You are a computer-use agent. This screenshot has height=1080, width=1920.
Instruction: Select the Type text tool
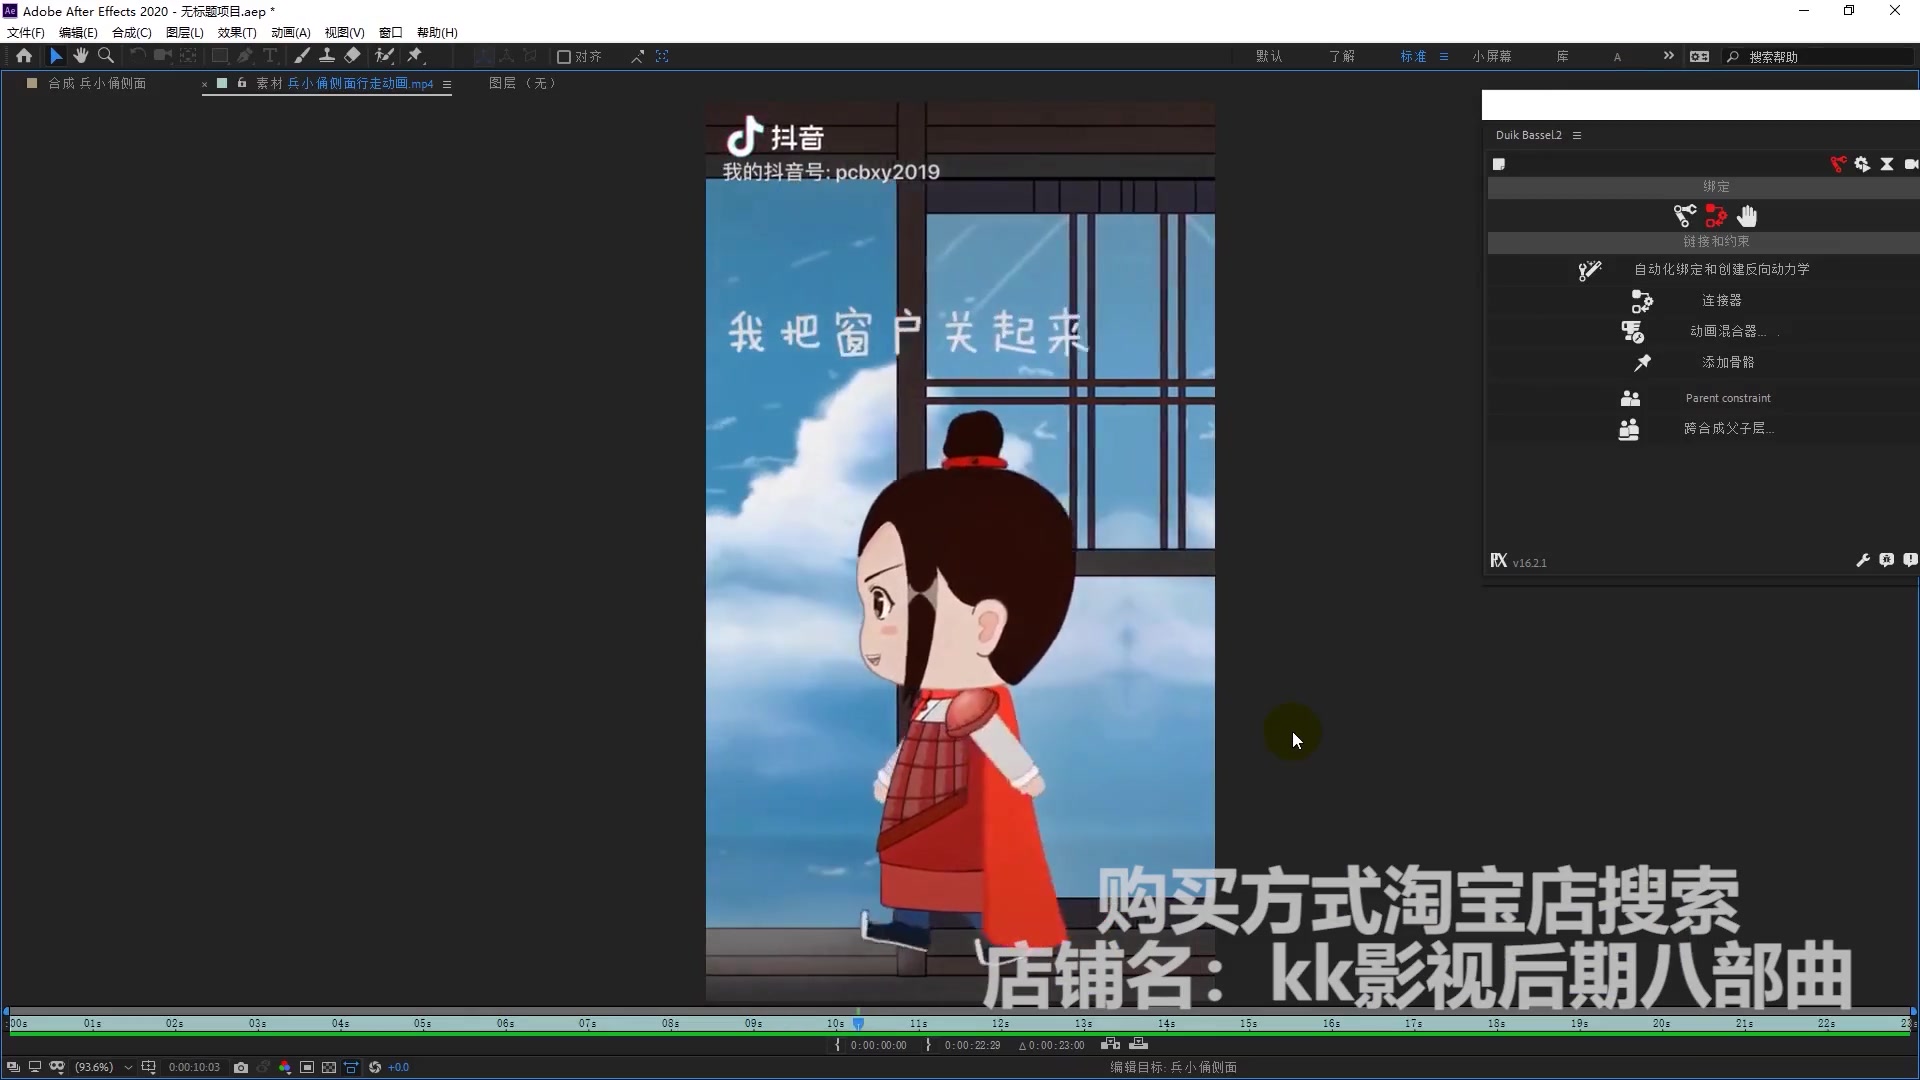coord(270,56)
